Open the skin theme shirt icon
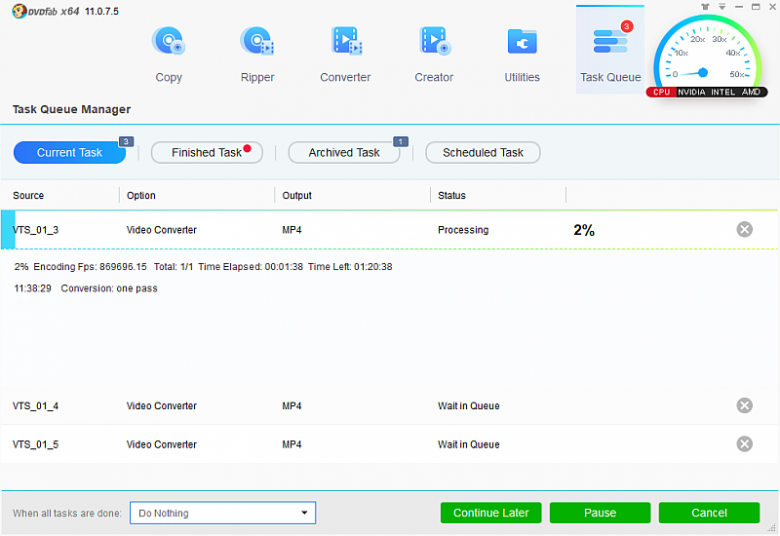Screen dimensions: 780x536 [705, 7]
